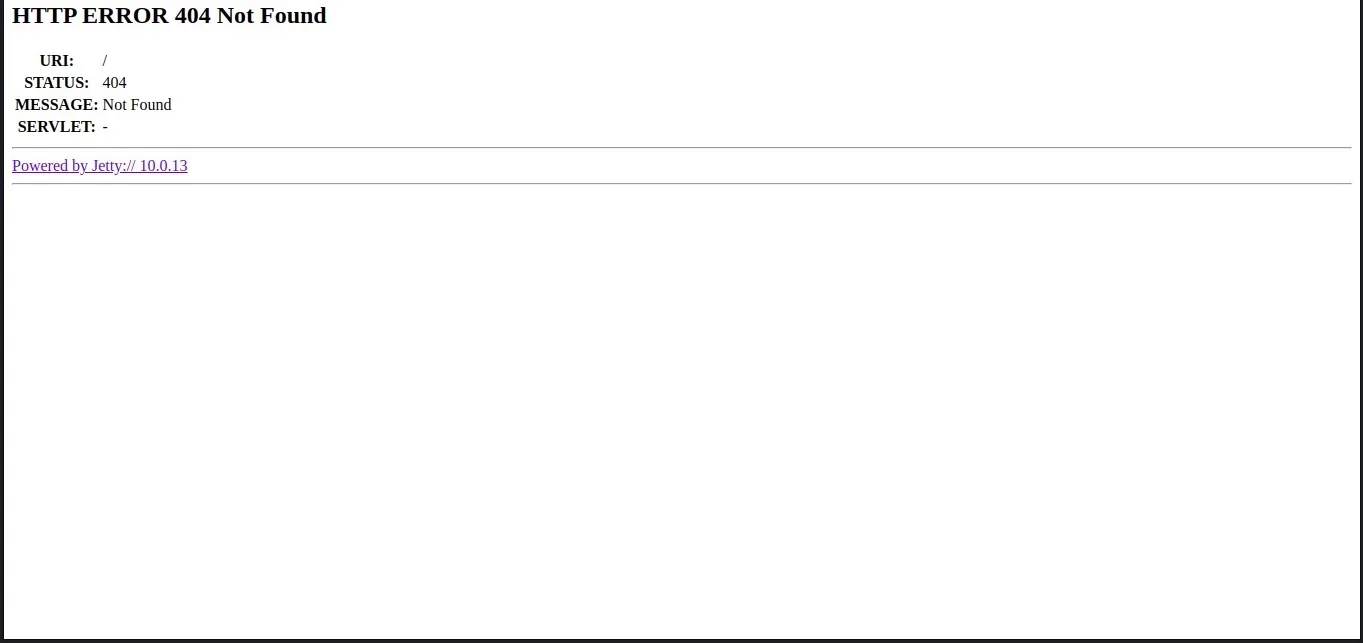Select the HTTP ERROR 404 Not Found heading
Image resolution: width=1363 pixels, height=643 pixels.
click(169, 16)
